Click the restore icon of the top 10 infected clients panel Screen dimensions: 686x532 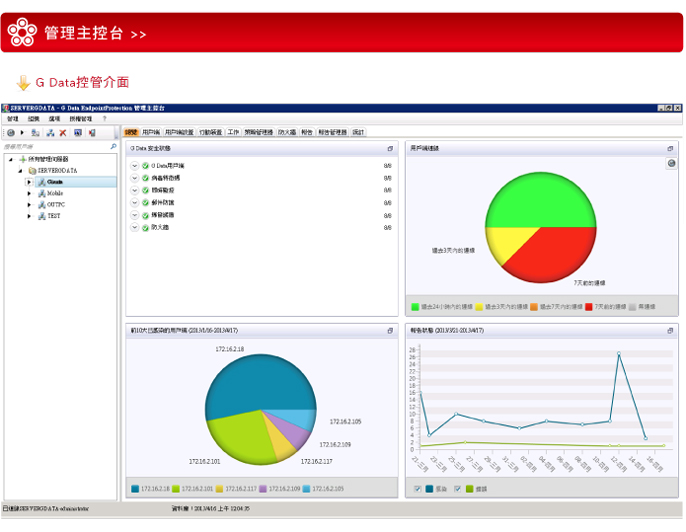[390, 331]
